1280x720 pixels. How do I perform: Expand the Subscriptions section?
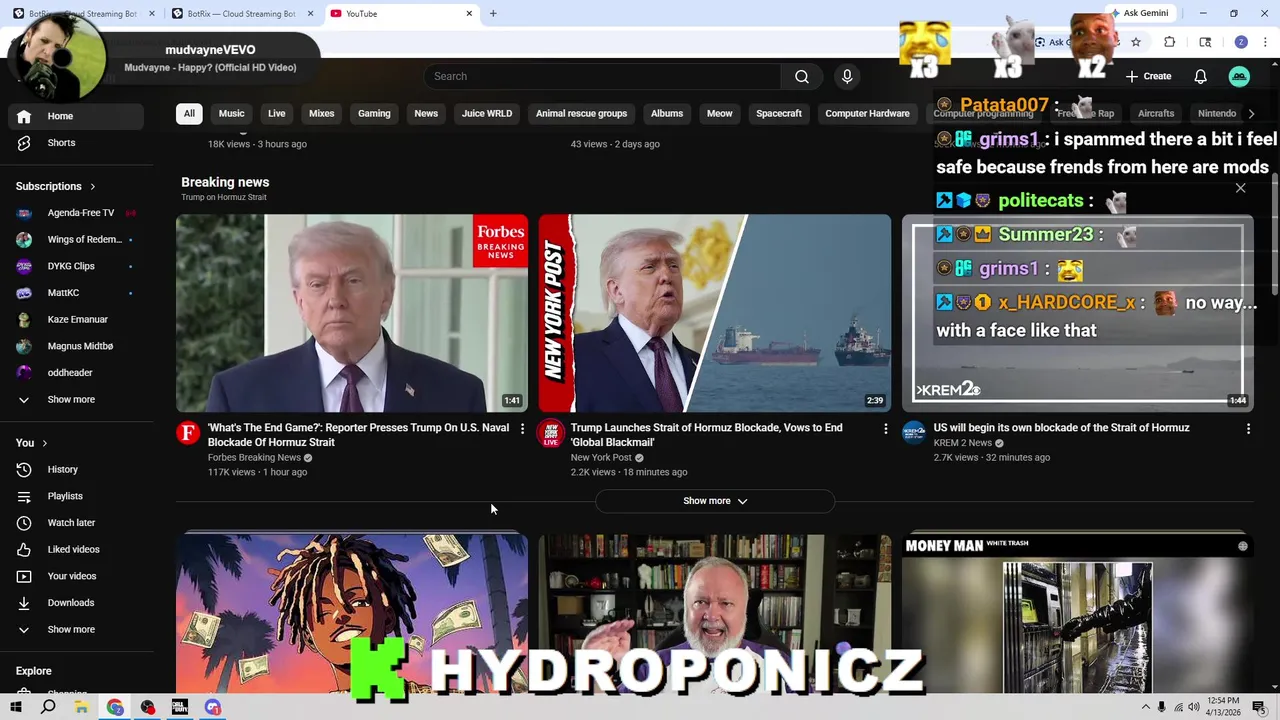click(56, 186)
